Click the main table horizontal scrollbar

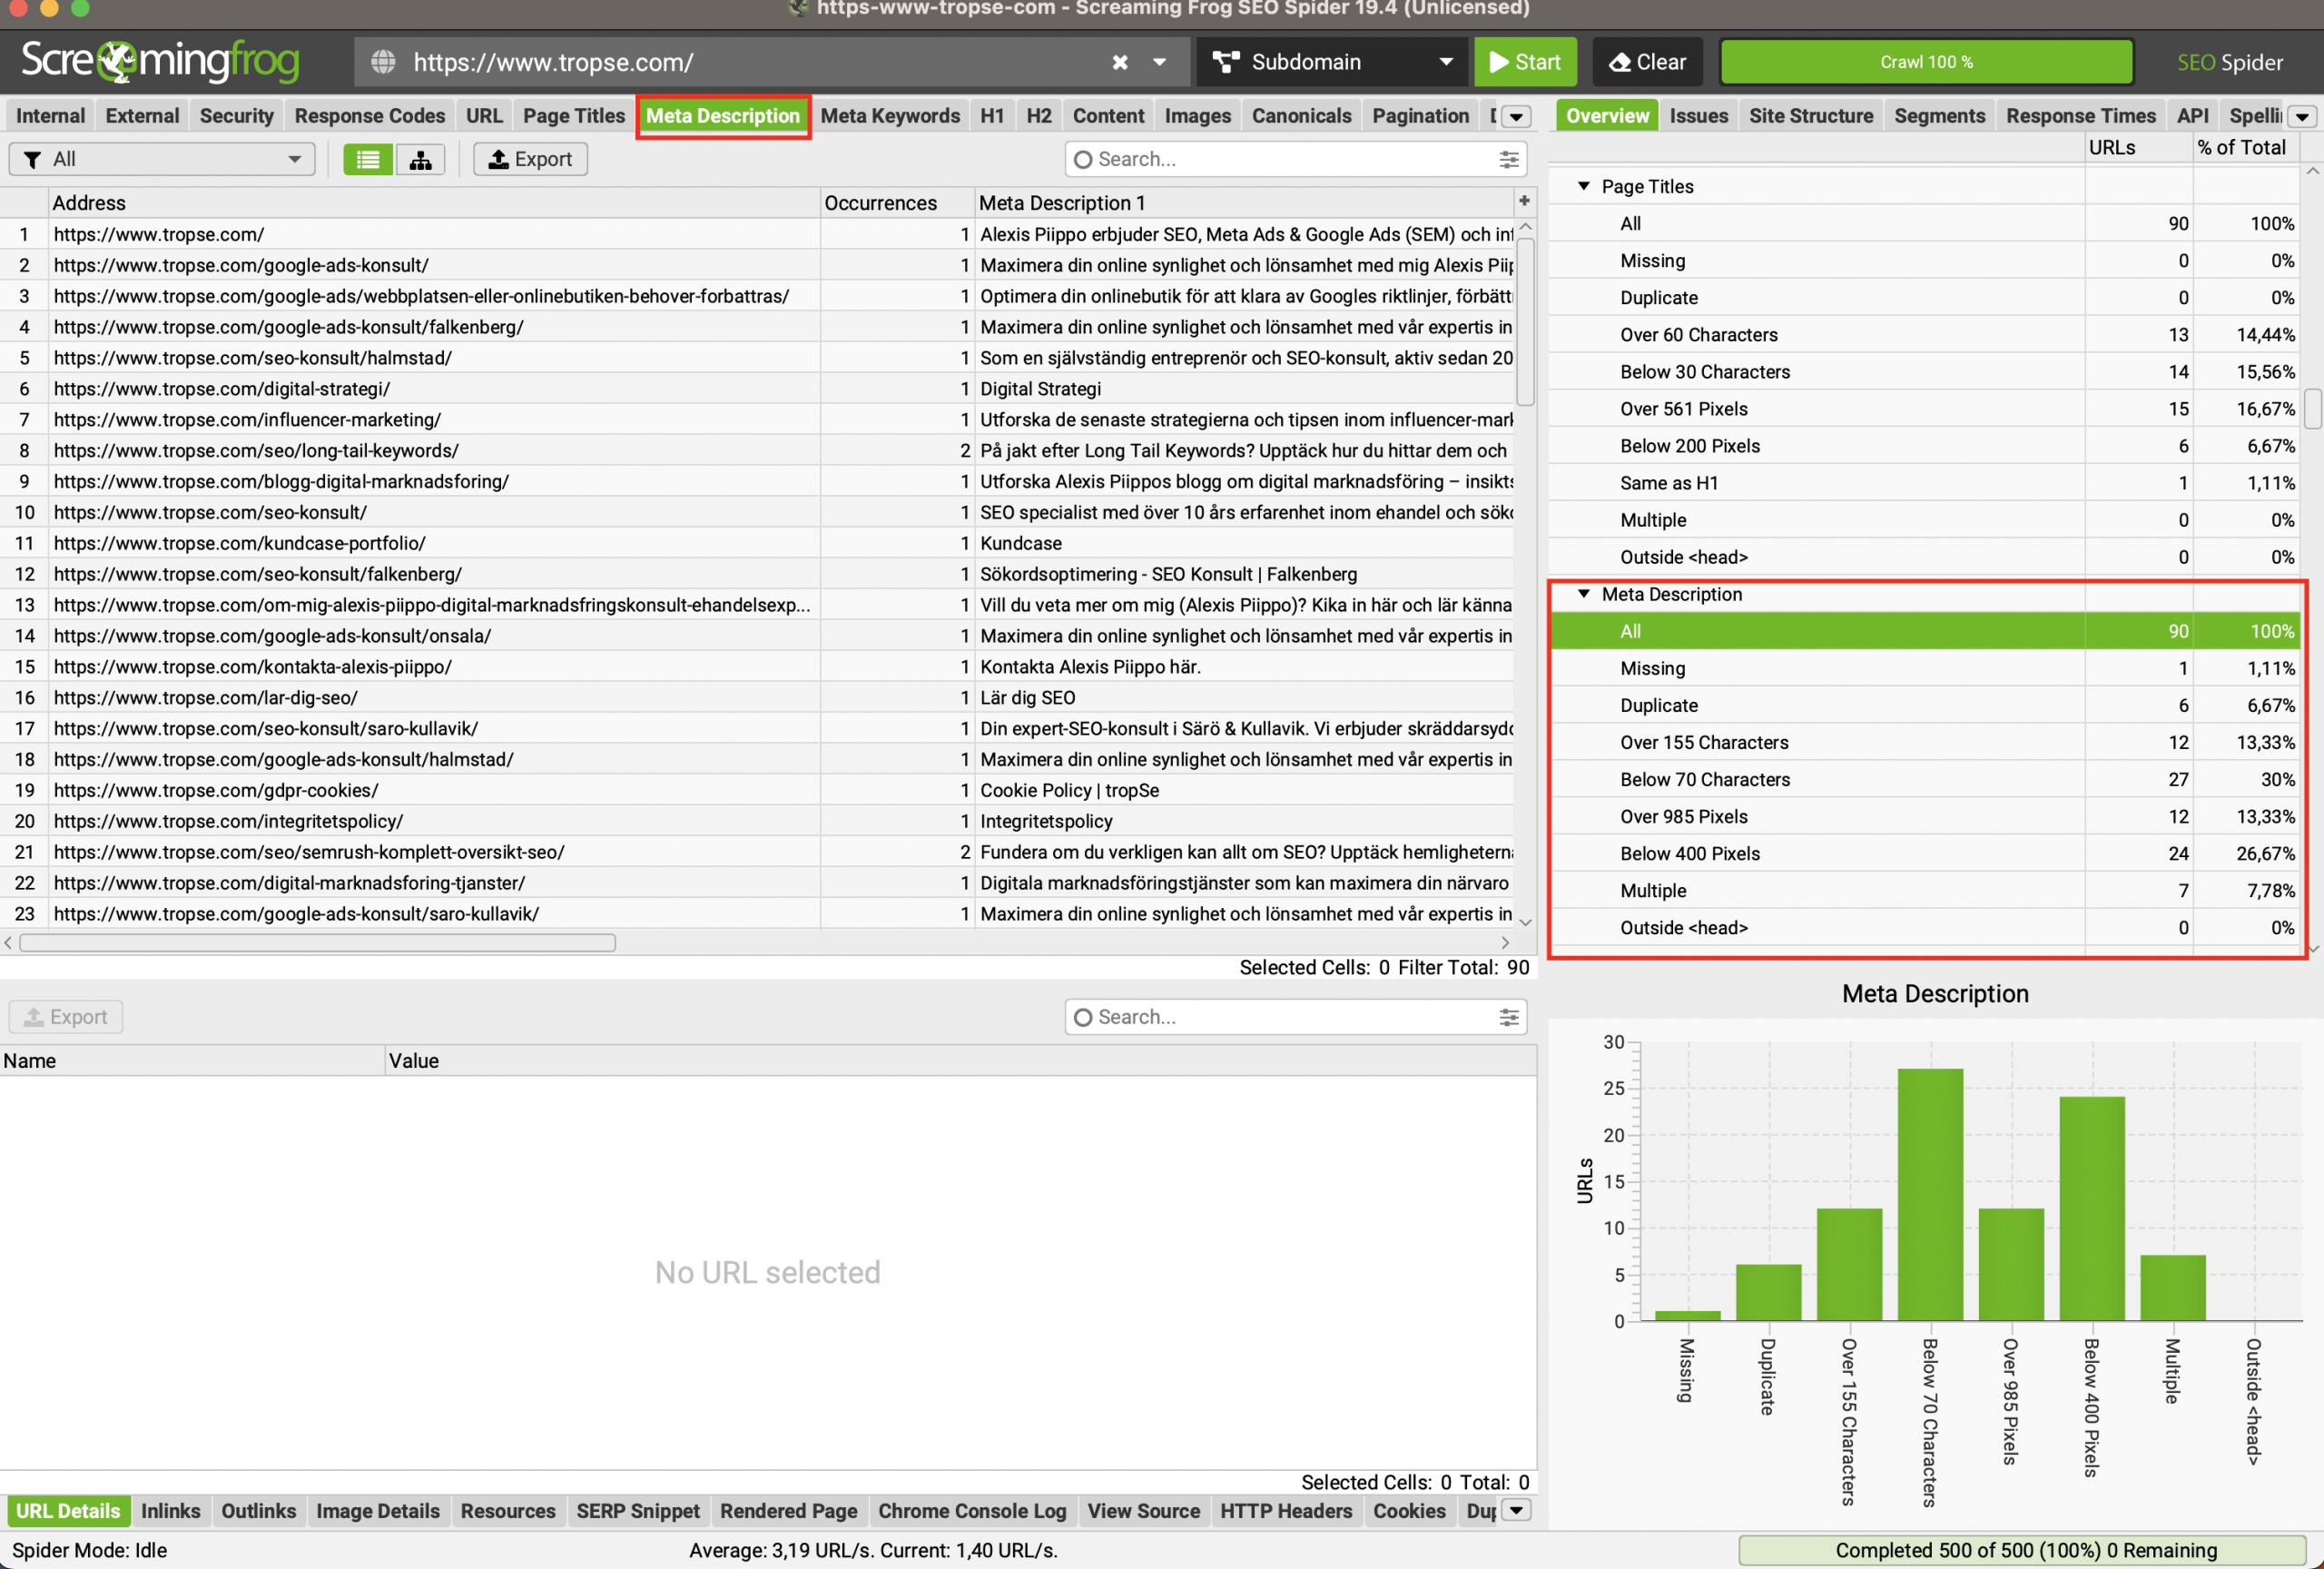tap(318, 942)
